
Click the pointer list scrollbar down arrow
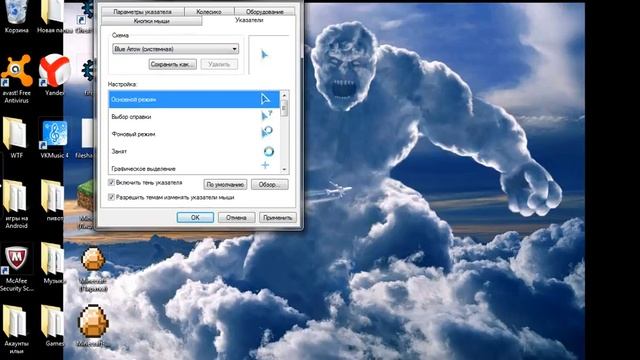coord(284,169)
